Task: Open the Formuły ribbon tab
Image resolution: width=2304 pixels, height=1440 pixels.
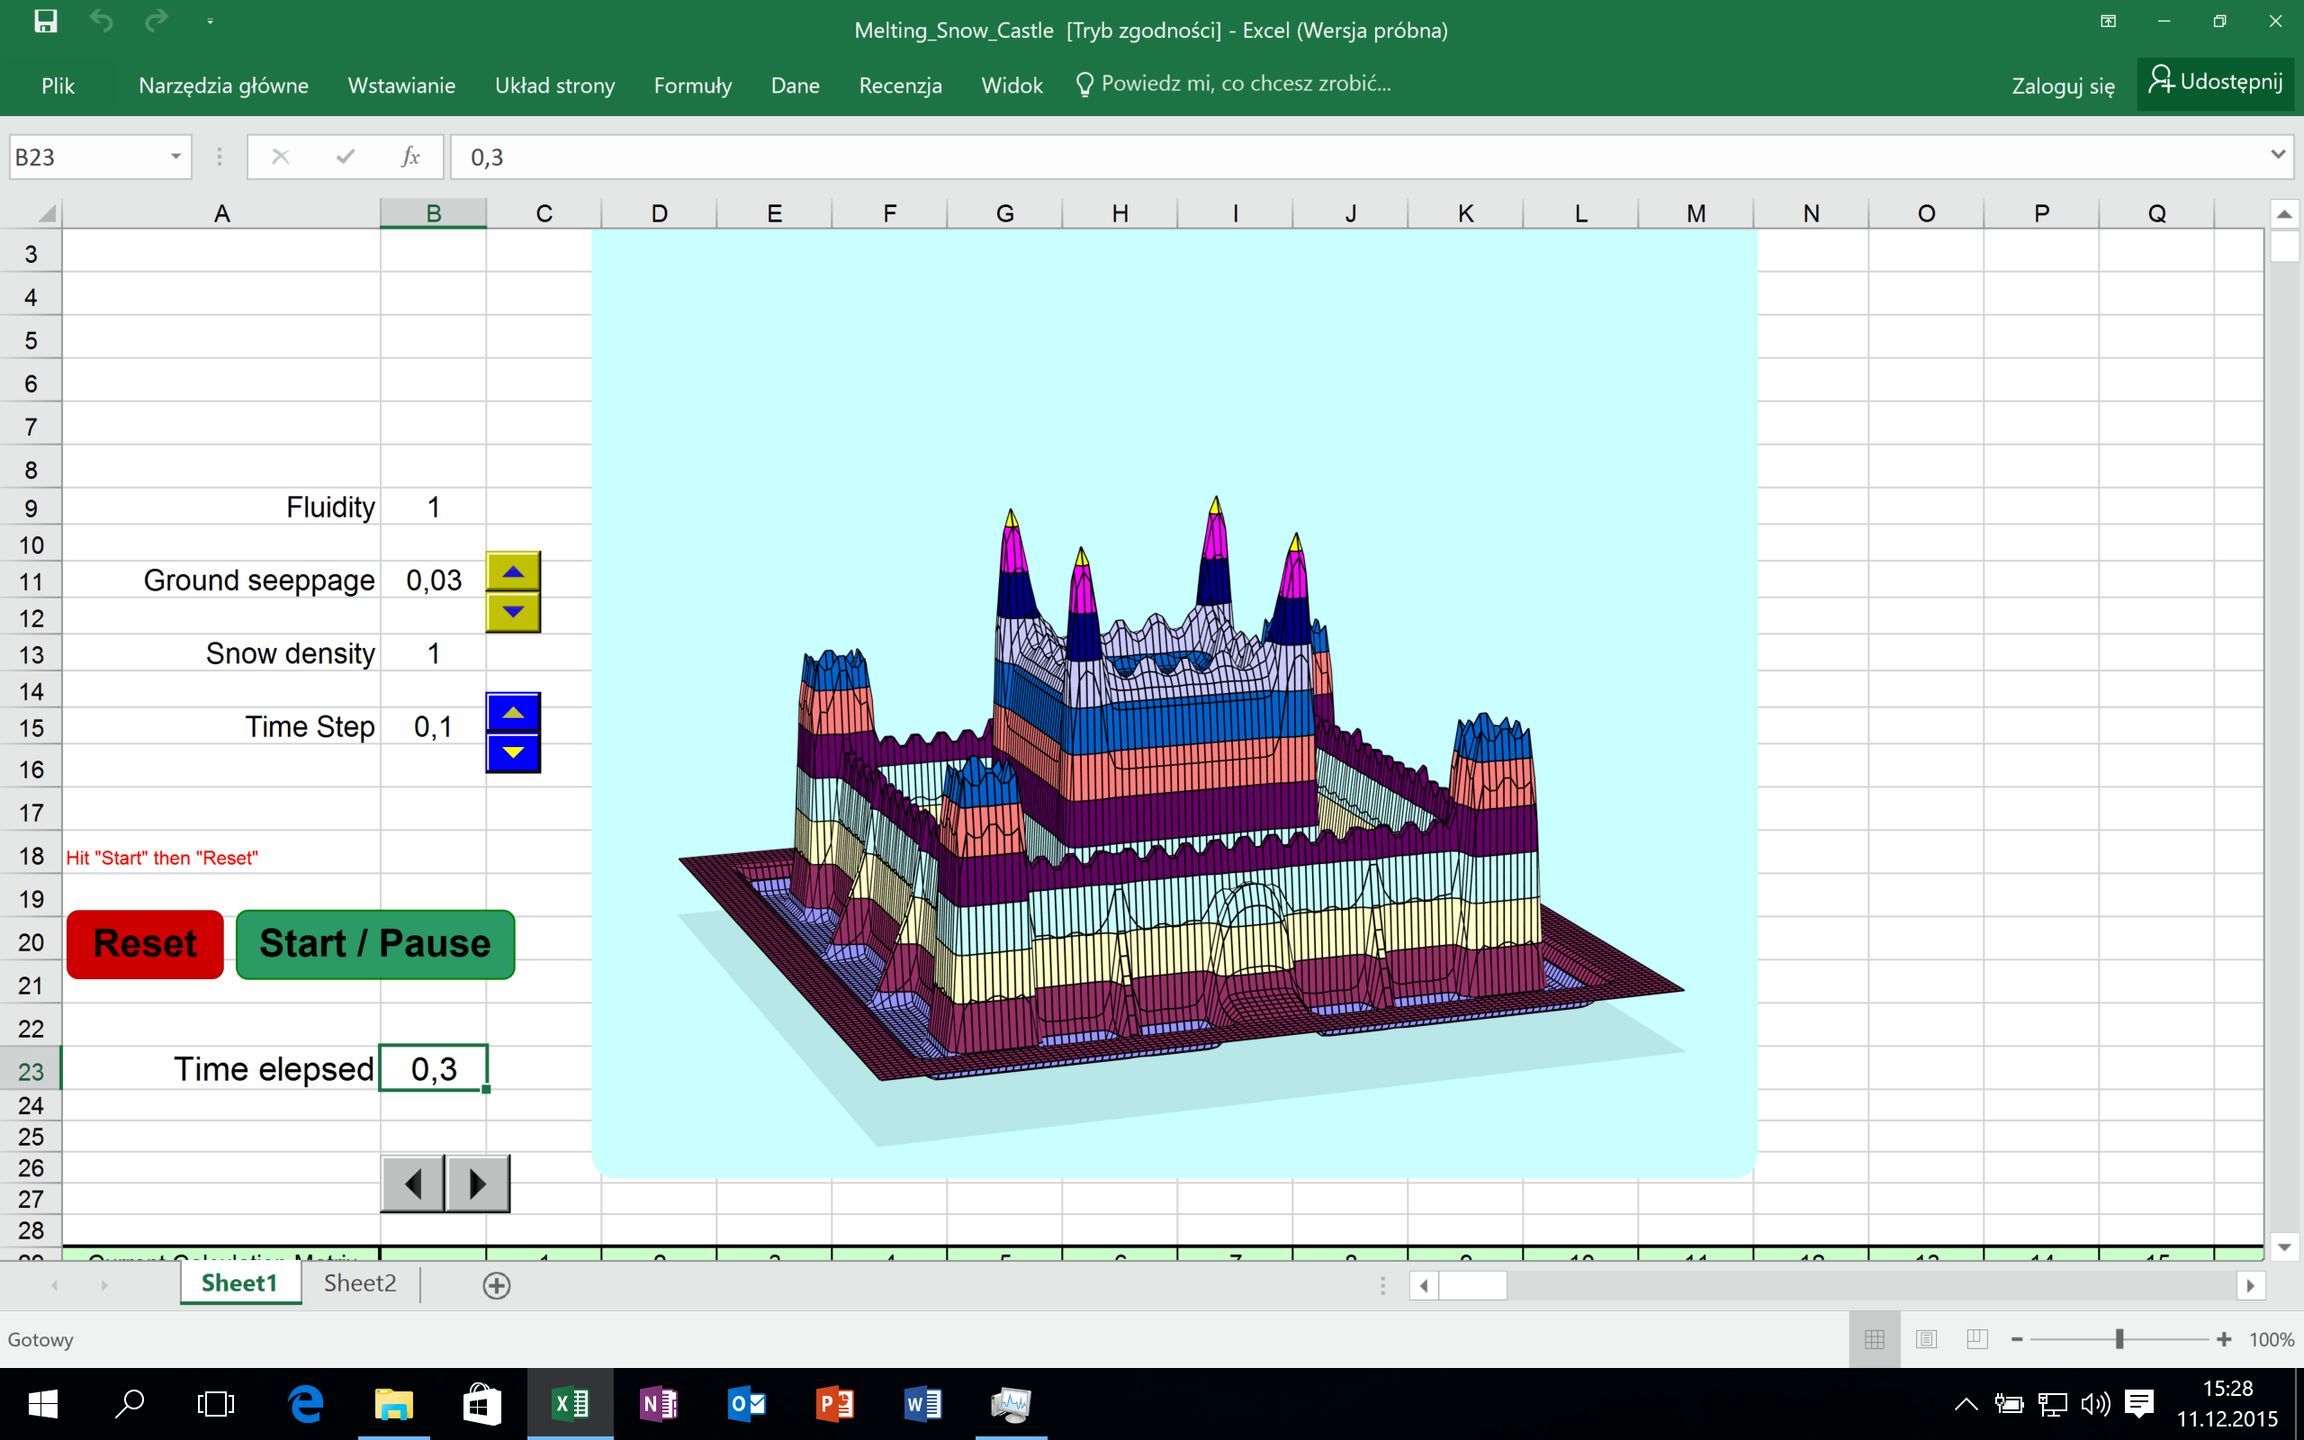Action: pyautogui.click(x=692, y=86)
